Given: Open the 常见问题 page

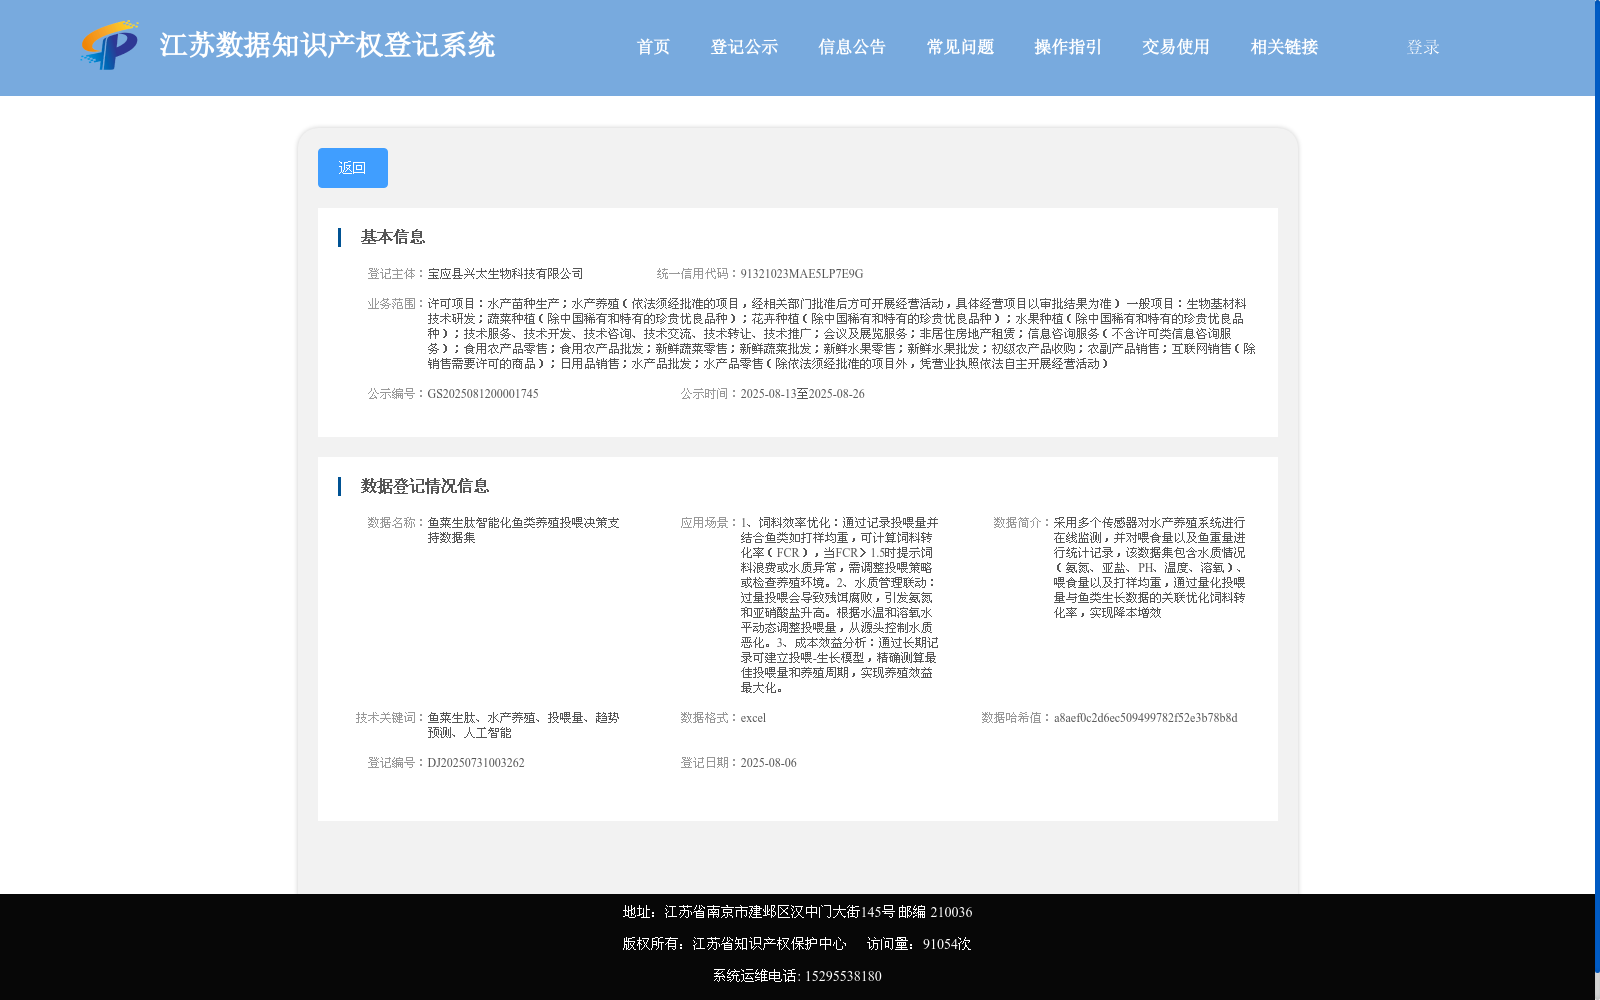Looking at the screenshot, I should [x=960, y=47].
